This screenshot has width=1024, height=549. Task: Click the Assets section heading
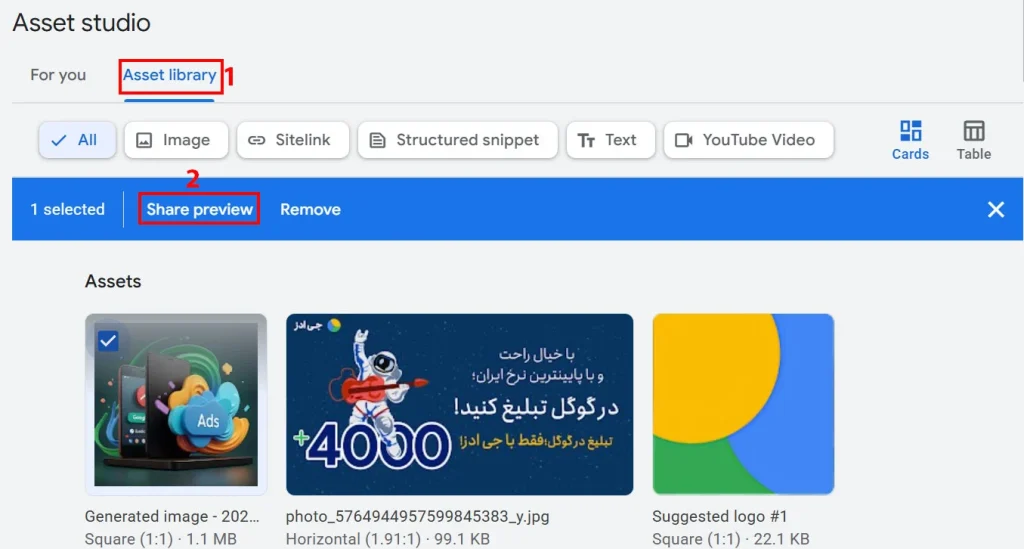[113, 281]
